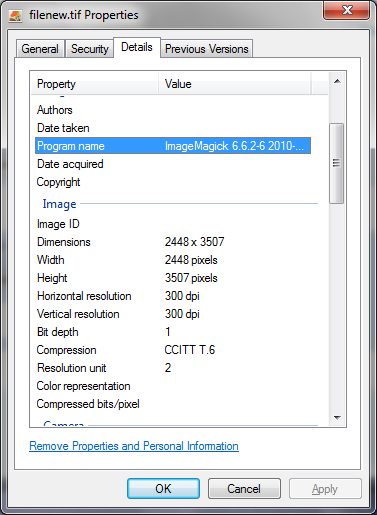Click the ImageMagick 6.6.2-6 value
Image resolution: width=377 pixels, height=515 pixels.
(x=234, y=146)
